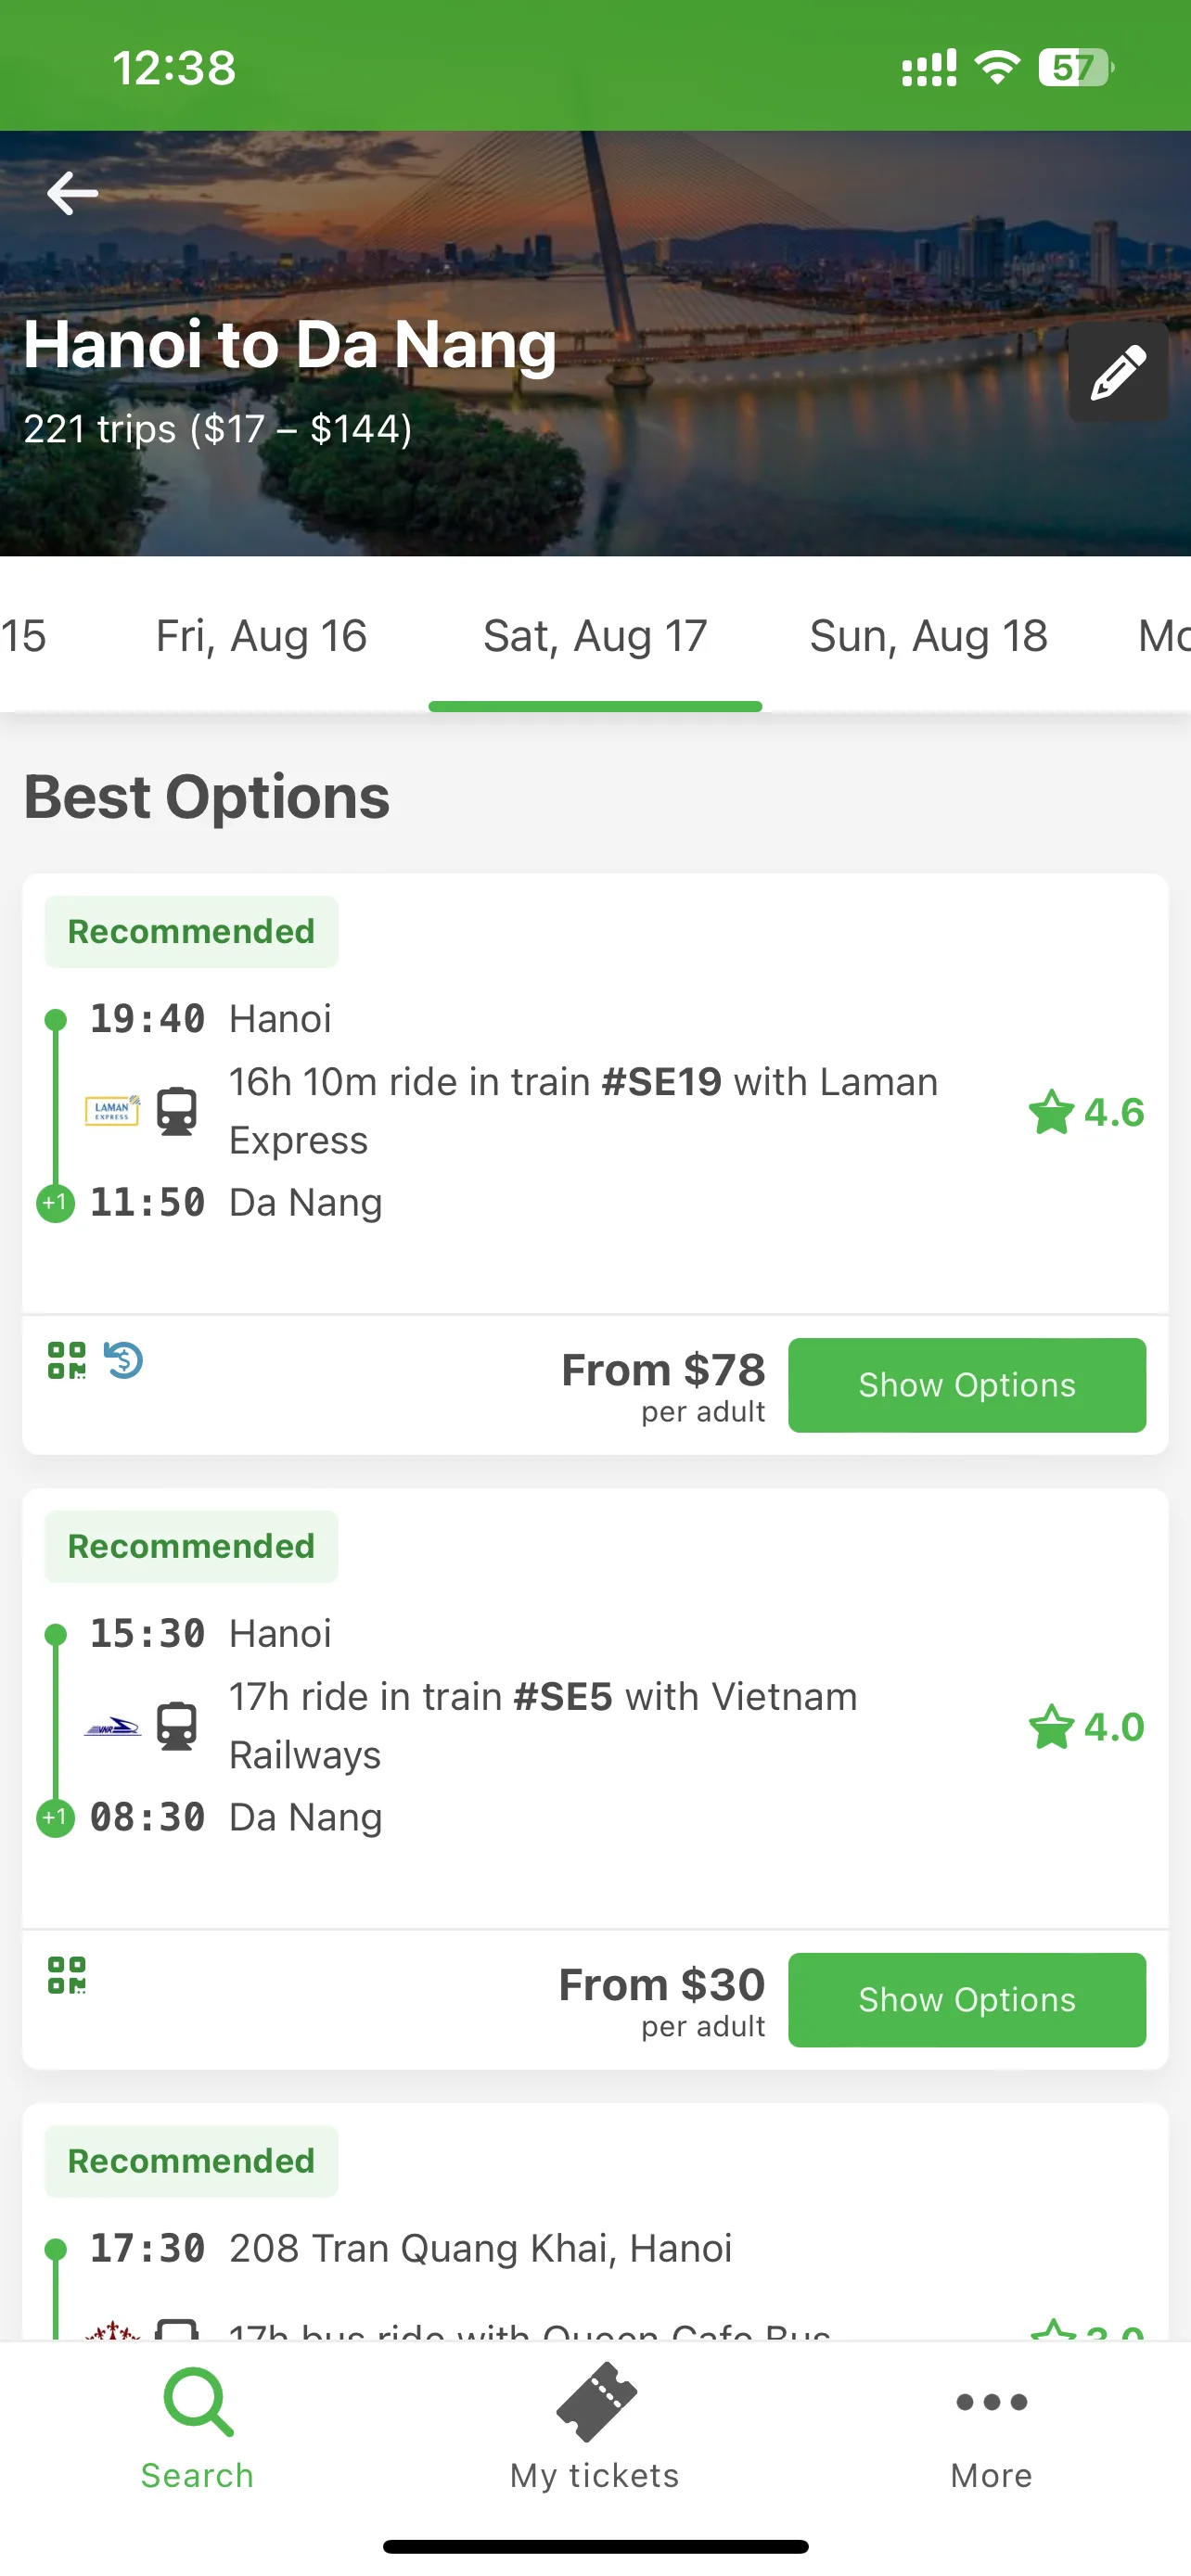Viewport: 1191px width, 2576px height.
Task: Tap the back arrow icon
Action: click(x=72, y=193)
